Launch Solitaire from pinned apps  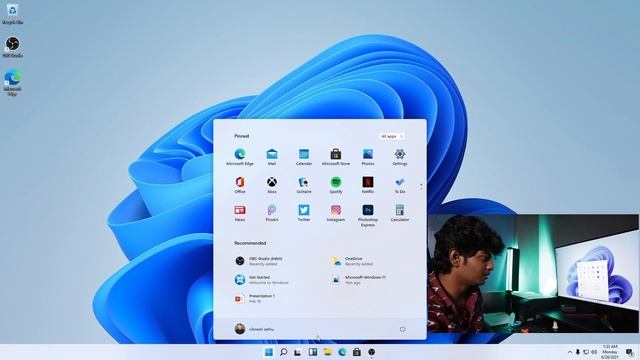[x=304, y=185]
